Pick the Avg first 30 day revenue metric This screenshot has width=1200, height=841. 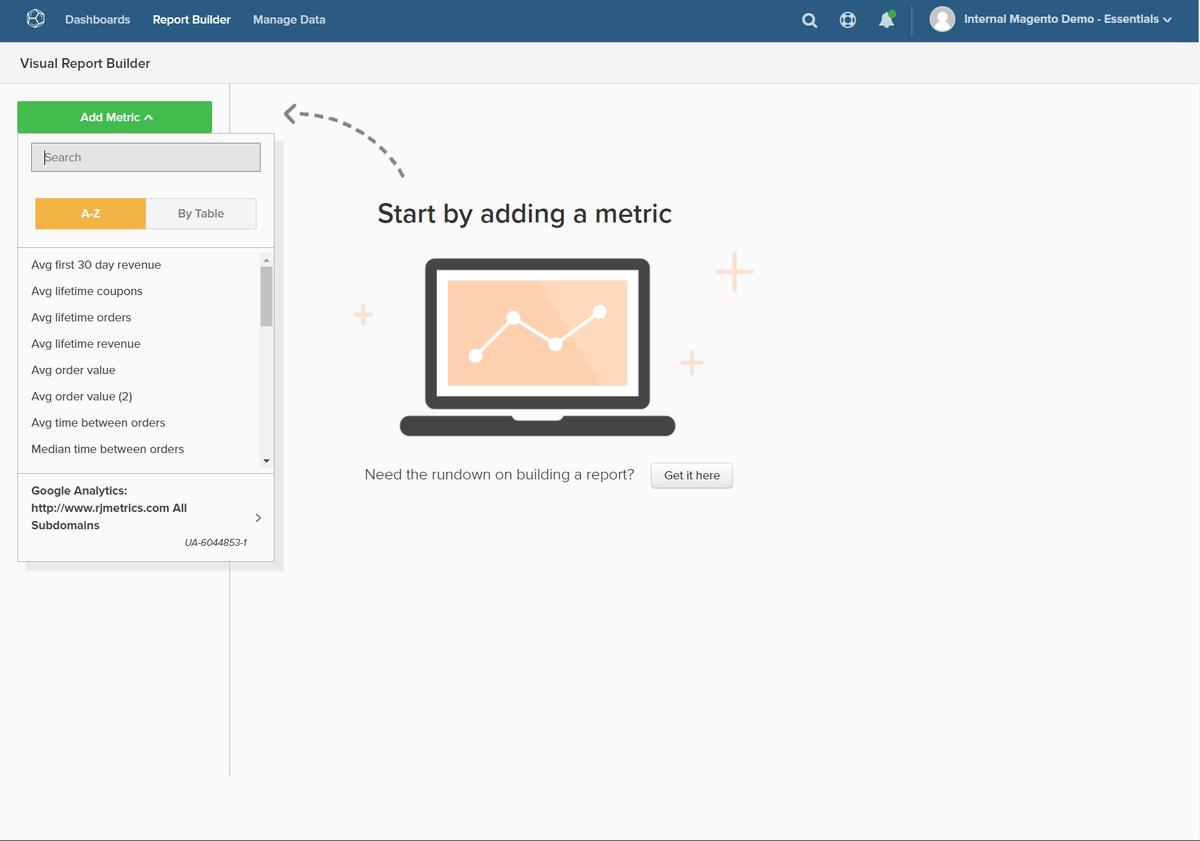pos(95,264)
